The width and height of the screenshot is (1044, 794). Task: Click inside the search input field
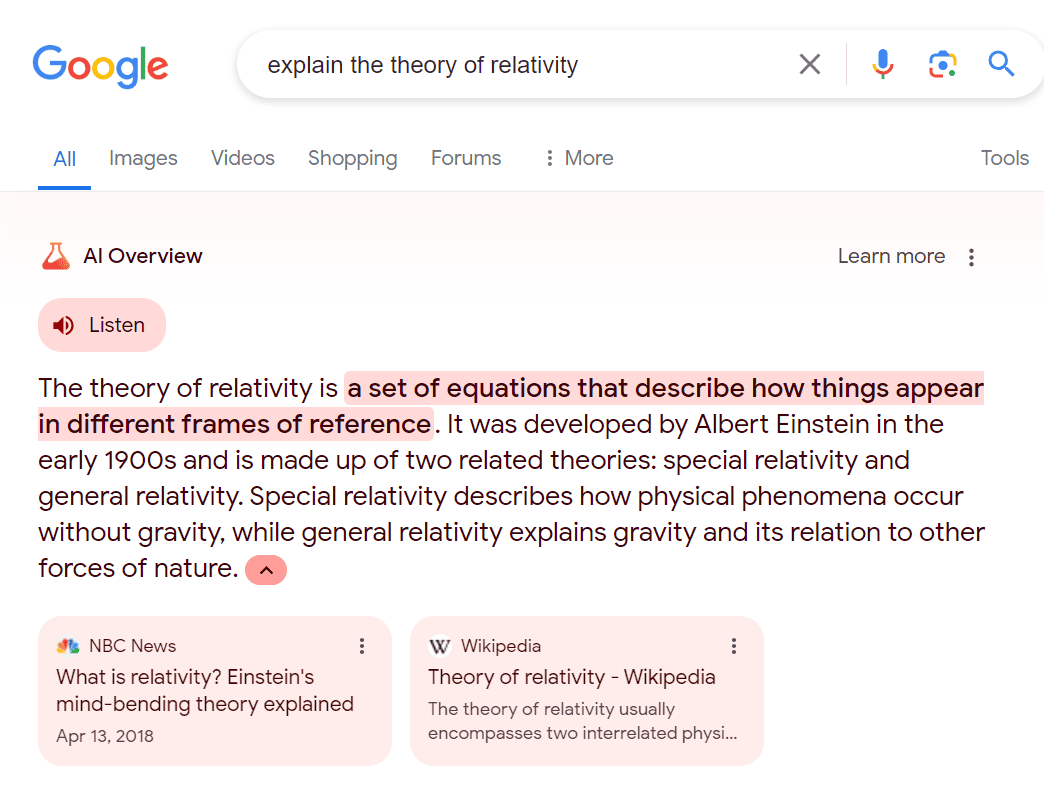coord(500,64)
